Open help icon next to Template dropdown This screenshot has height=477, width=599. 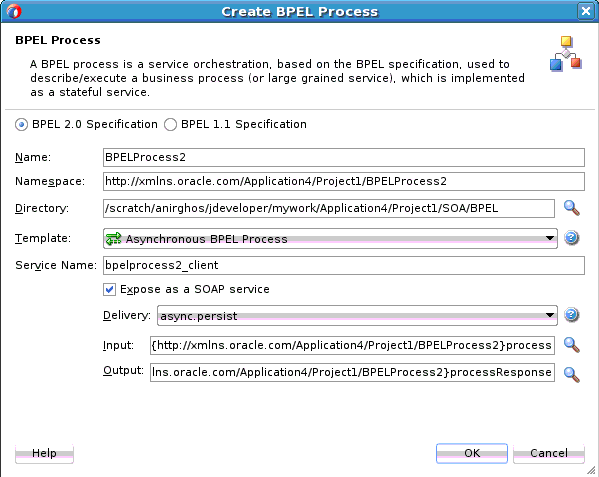571,238
